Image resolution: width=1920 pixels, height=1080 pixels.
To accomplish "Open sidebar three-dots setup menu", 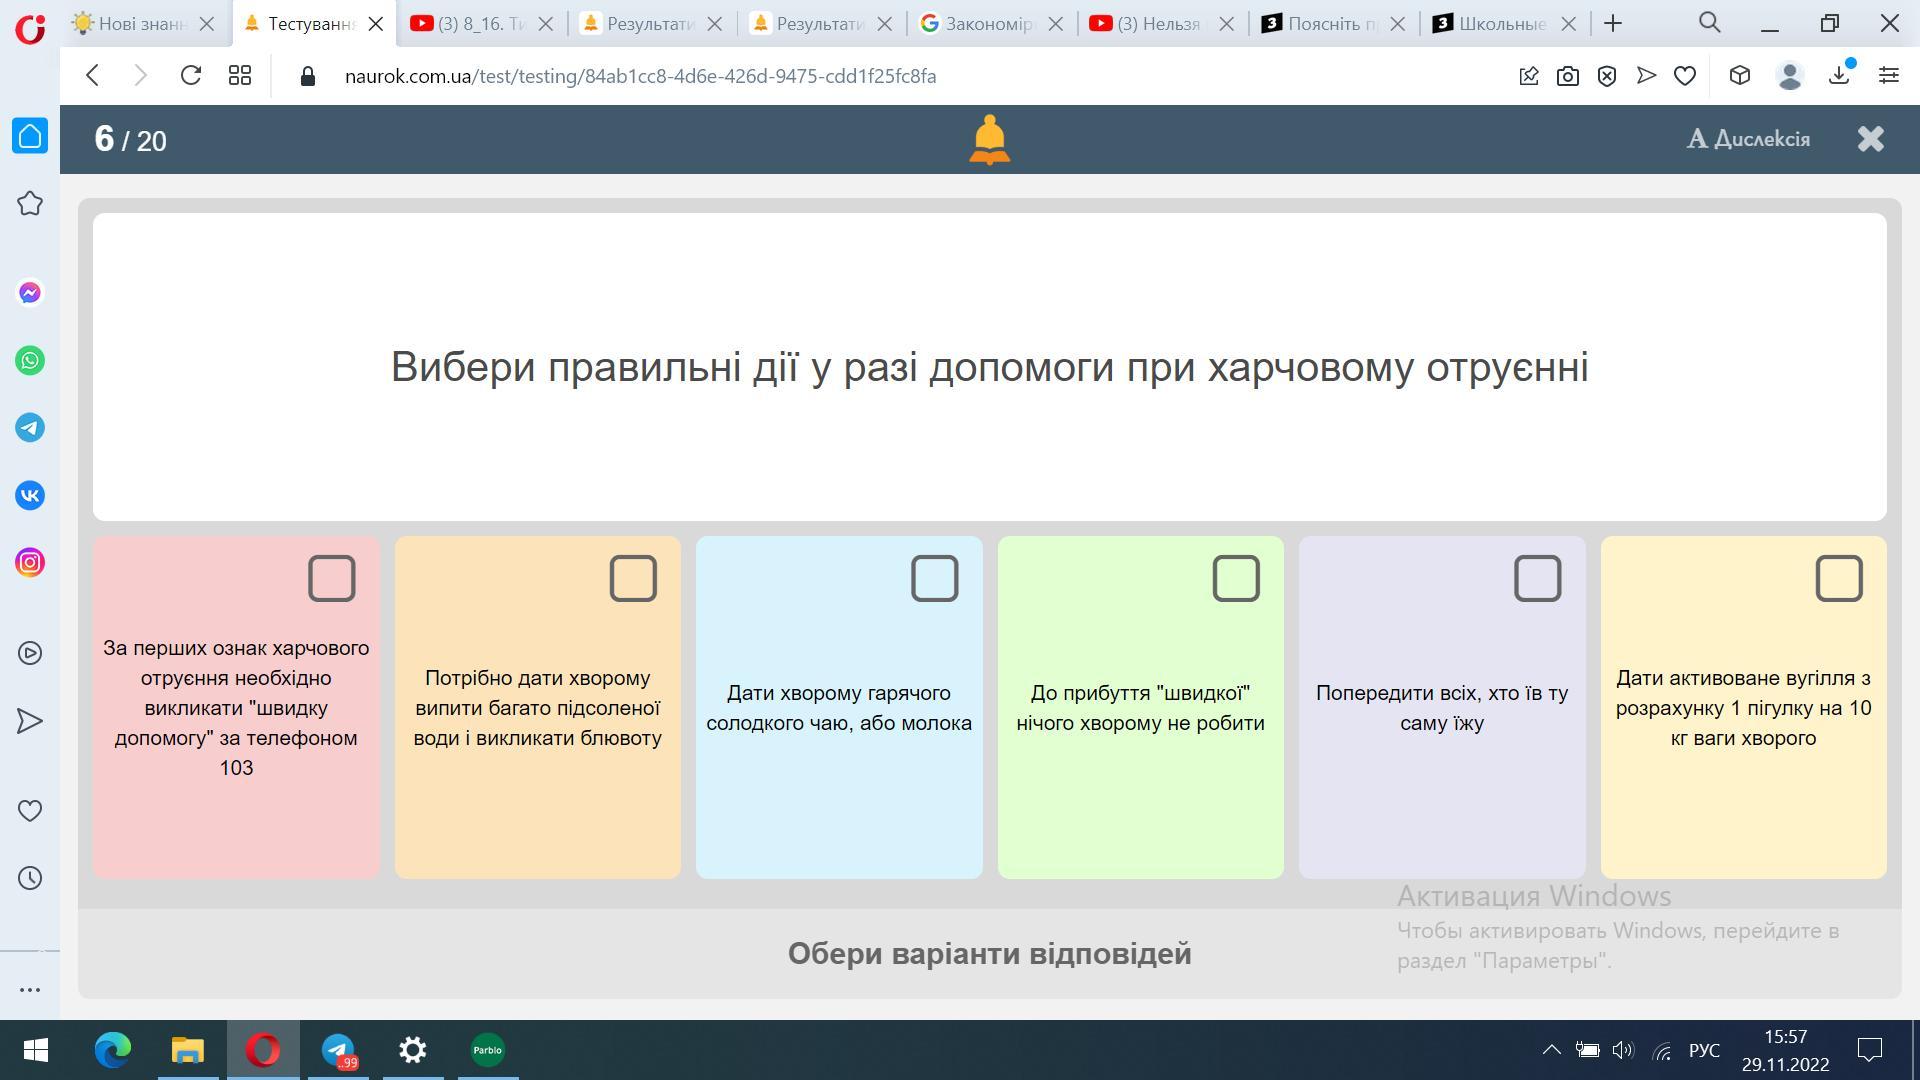I will tap(30, 990).
